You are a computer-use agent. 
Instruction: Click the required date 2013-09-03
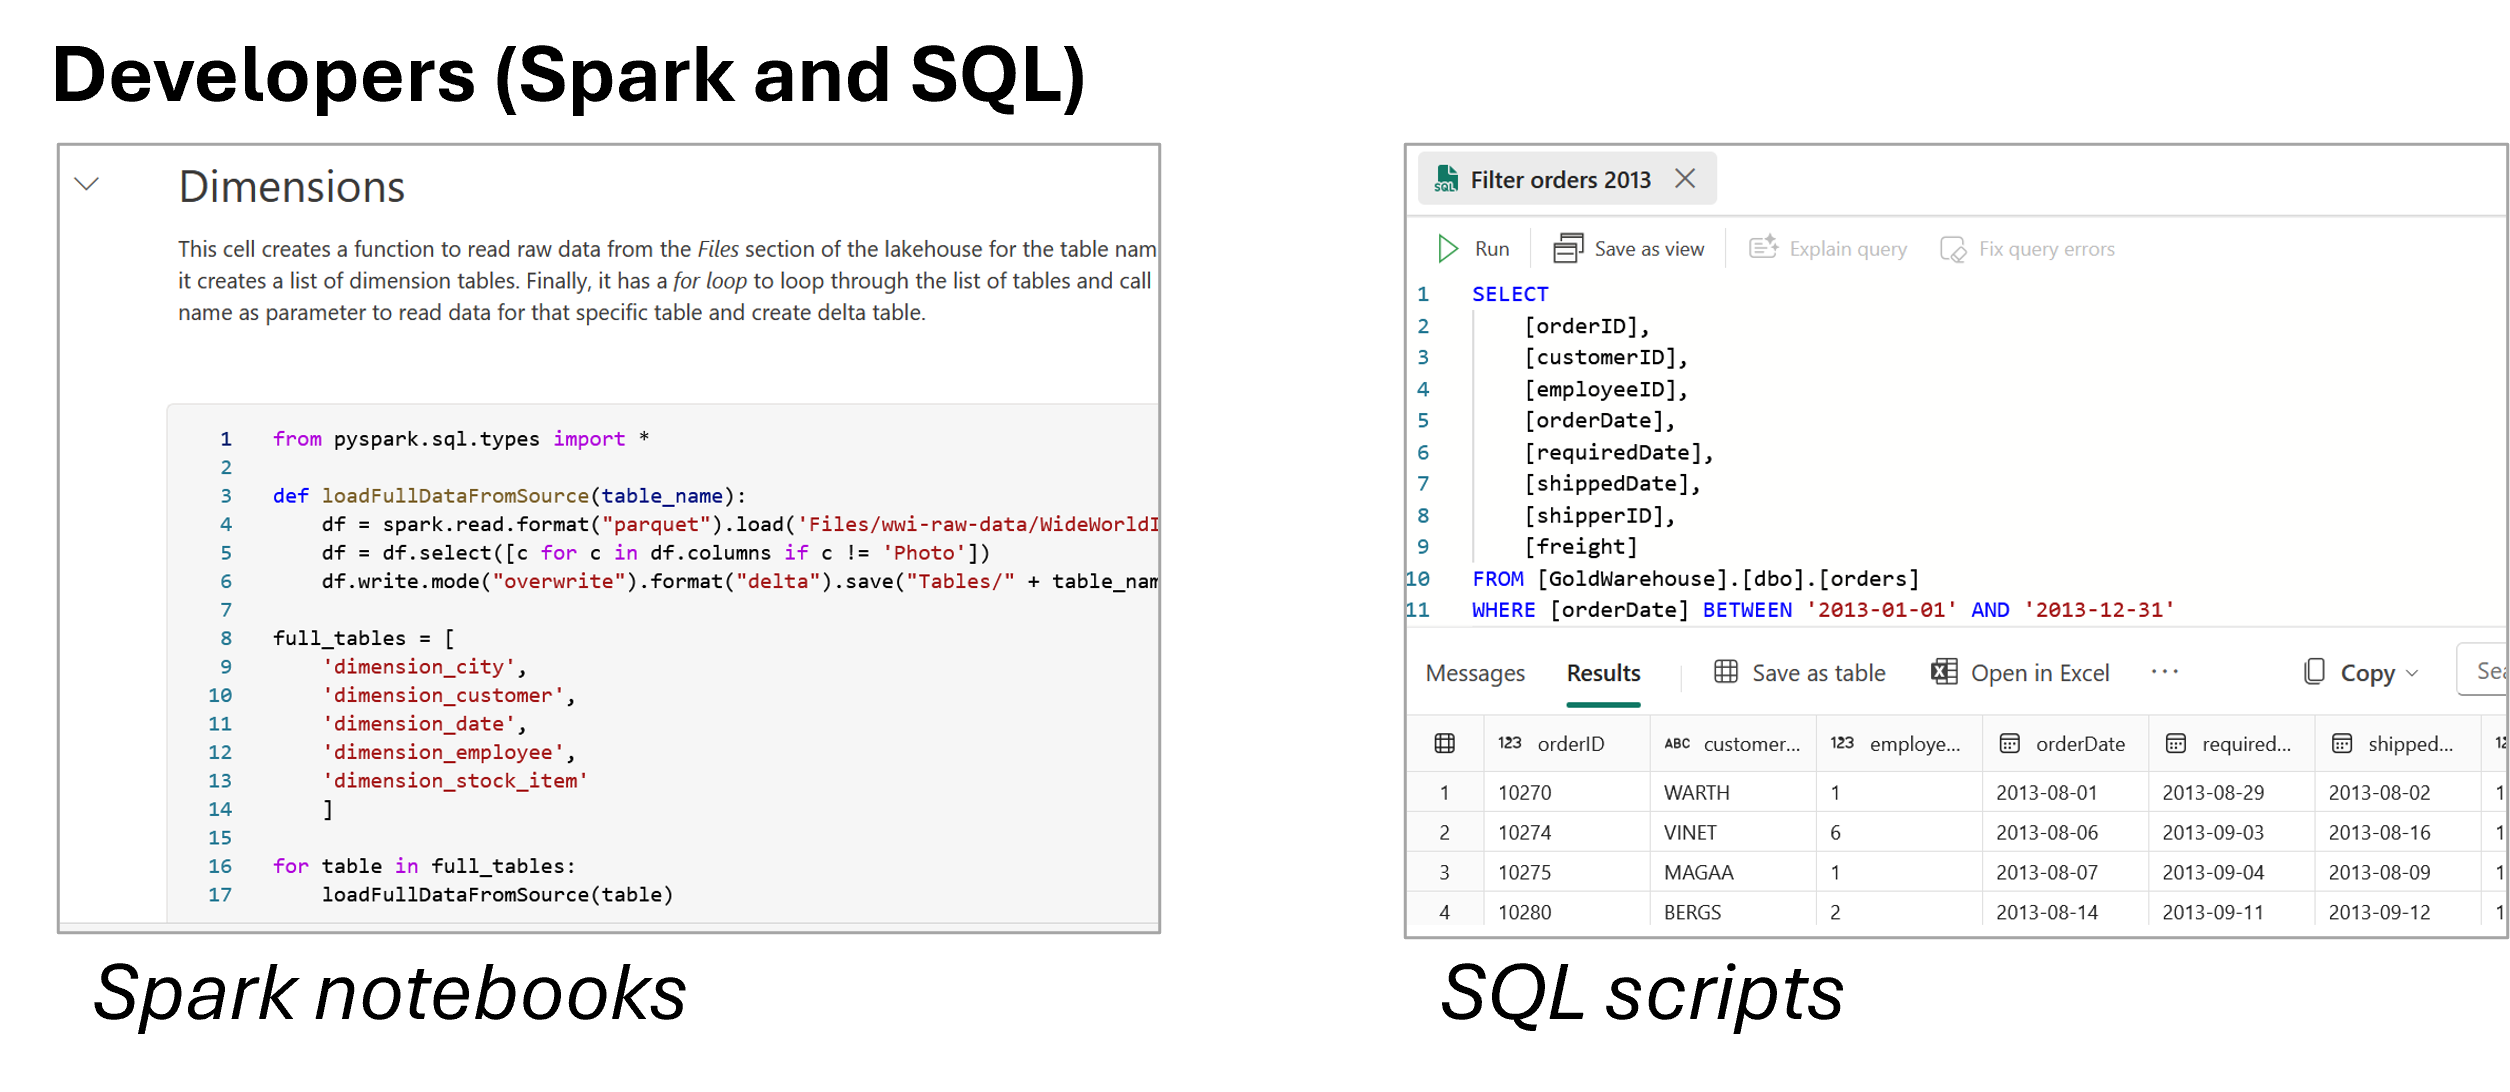(2213, 832)
